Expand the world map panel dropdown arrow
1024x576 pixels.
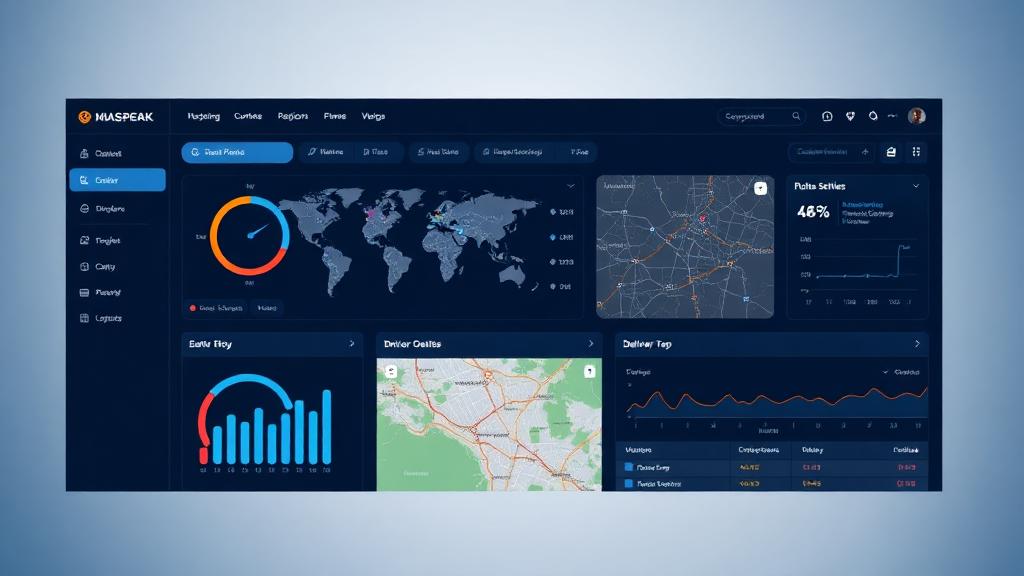(x=572, y=186)
